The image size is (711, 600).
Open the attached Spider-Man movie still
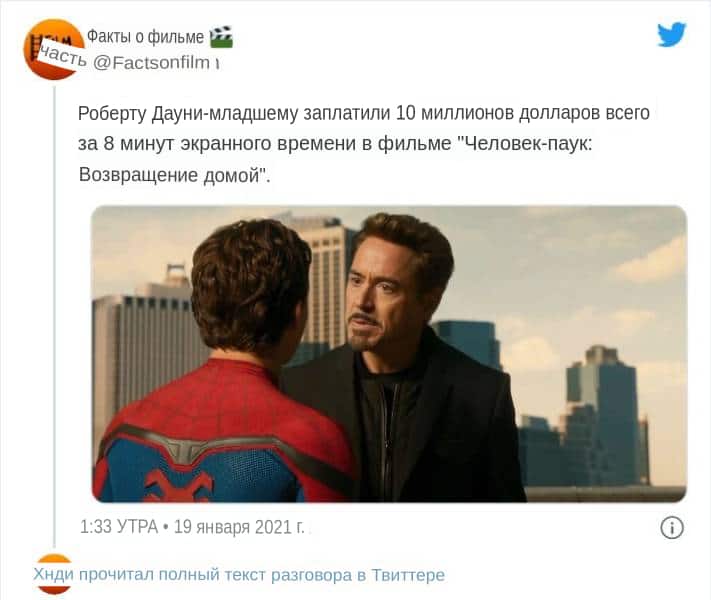click(389, 354)
